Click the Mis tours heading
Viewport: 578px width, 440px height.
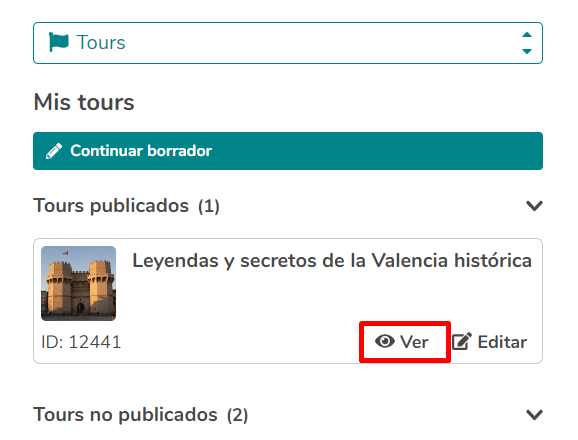click(x=84, y=102)
